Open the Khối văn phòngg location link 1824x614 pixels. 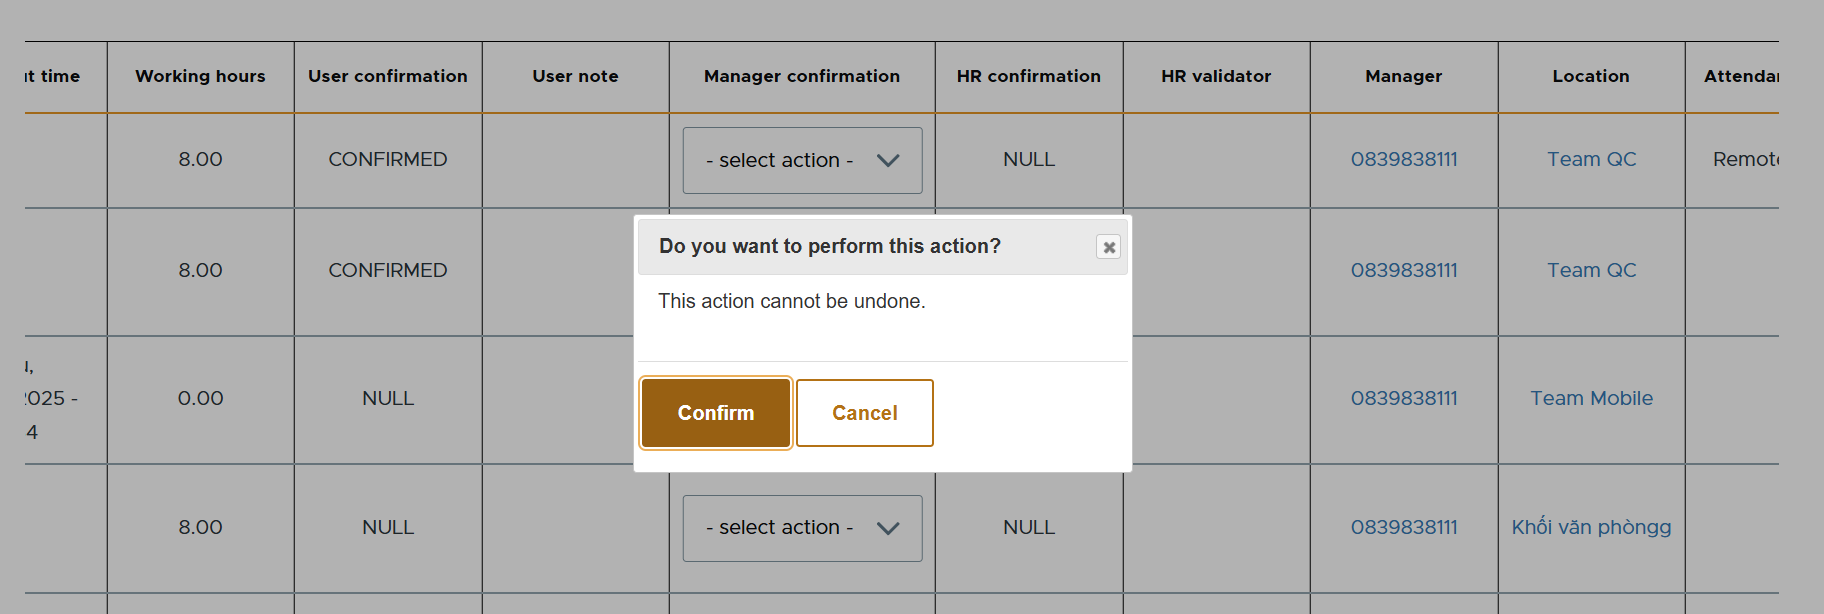1591,527
